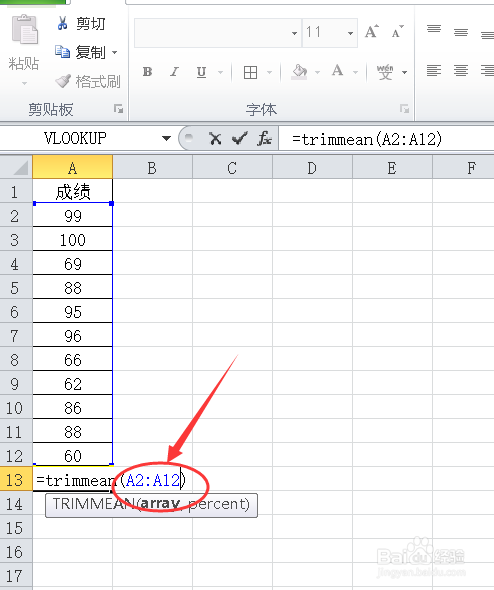Screen dimensions: 494x590
Task: Click cell A8 with value 66
Action: coord(73,360)
